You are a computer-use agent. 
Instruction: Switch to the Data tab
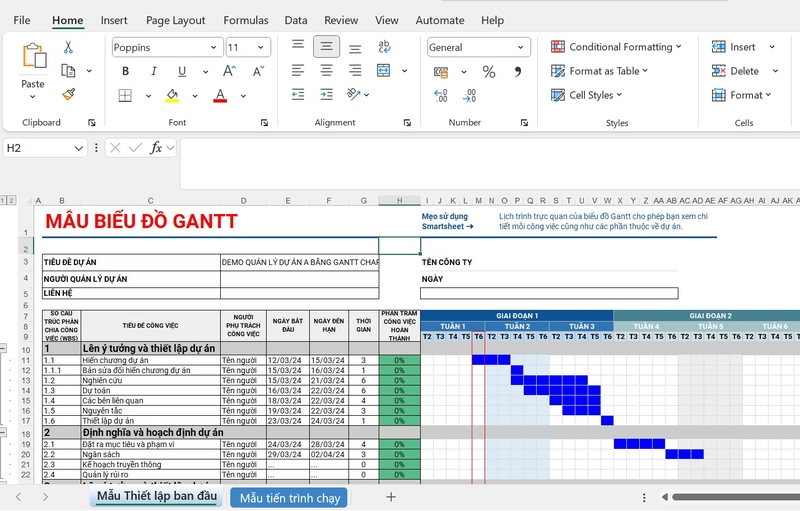click(296, 20)
